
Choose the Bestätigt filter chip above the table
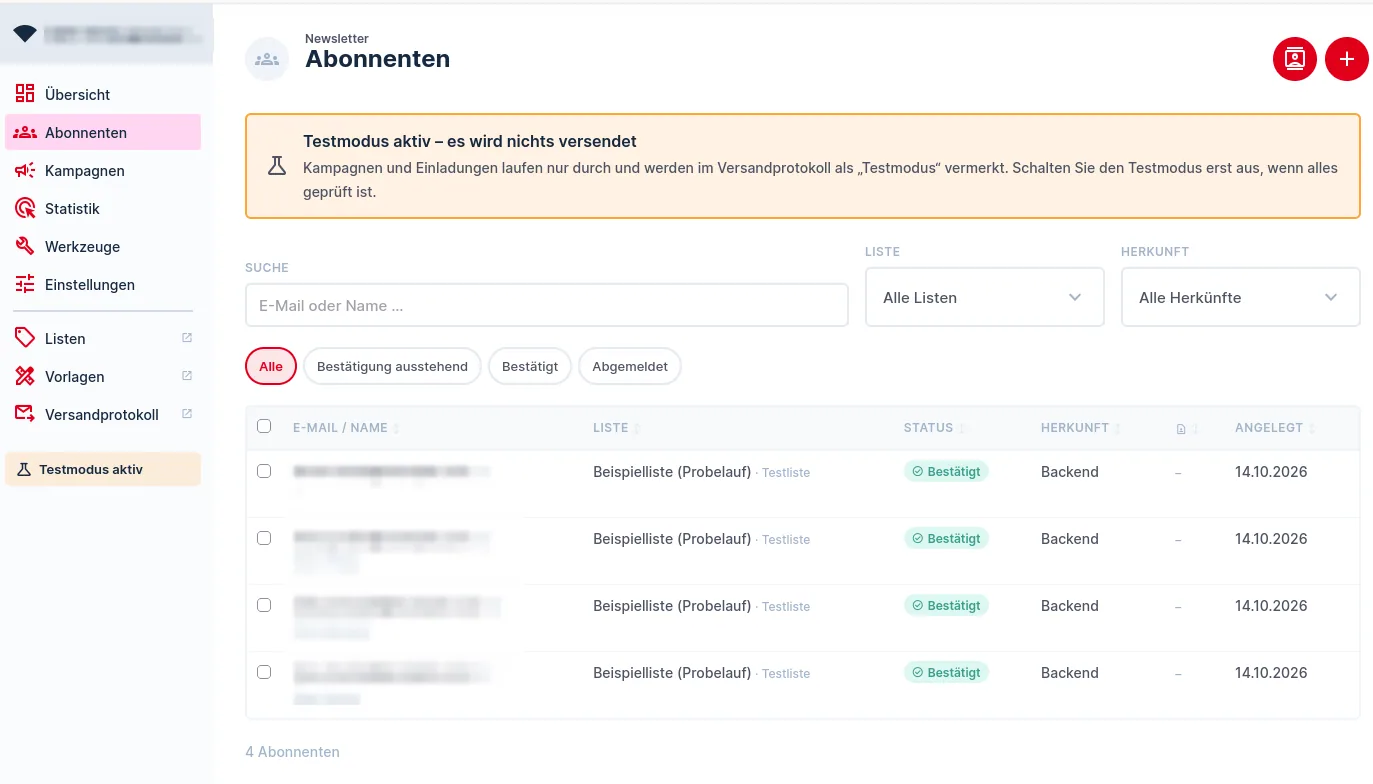[530, 366]
